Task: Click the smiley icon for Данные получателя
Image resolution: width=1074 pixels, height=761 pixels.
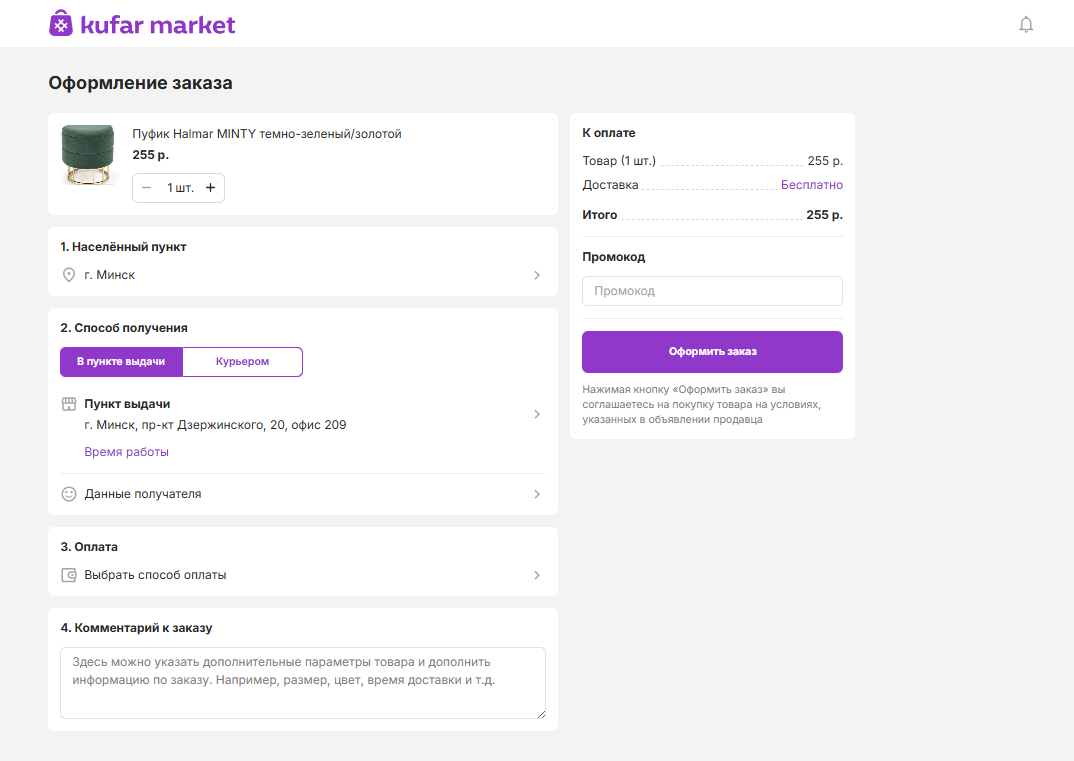Action: click(x=69, y=494)
